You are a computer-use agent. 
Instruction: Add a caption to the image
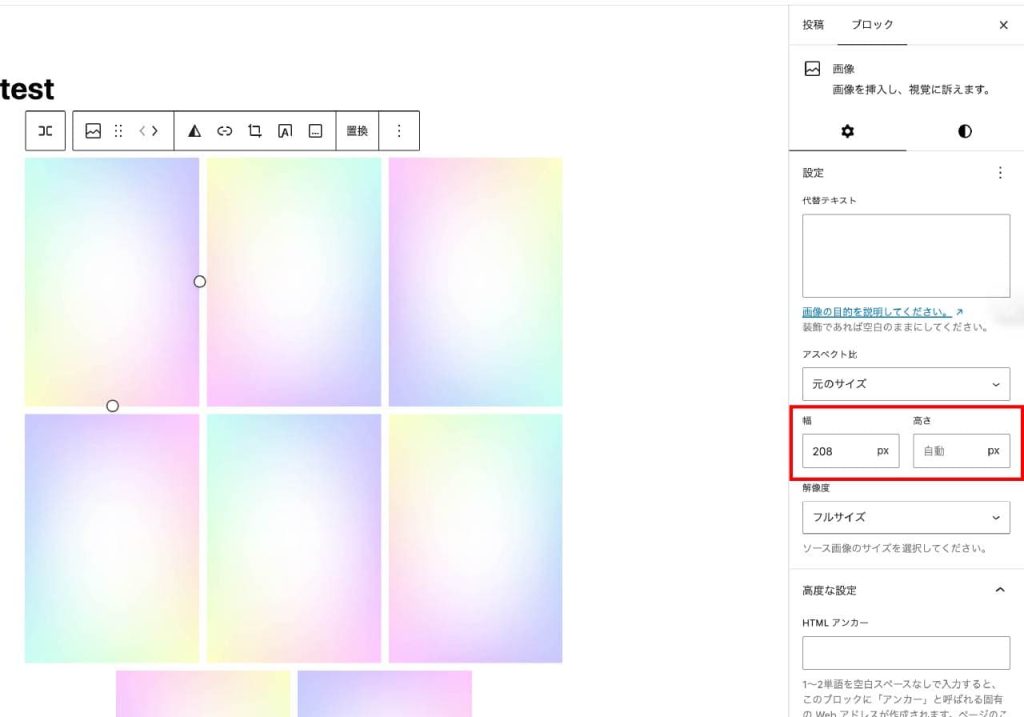[x=315, y=131]
